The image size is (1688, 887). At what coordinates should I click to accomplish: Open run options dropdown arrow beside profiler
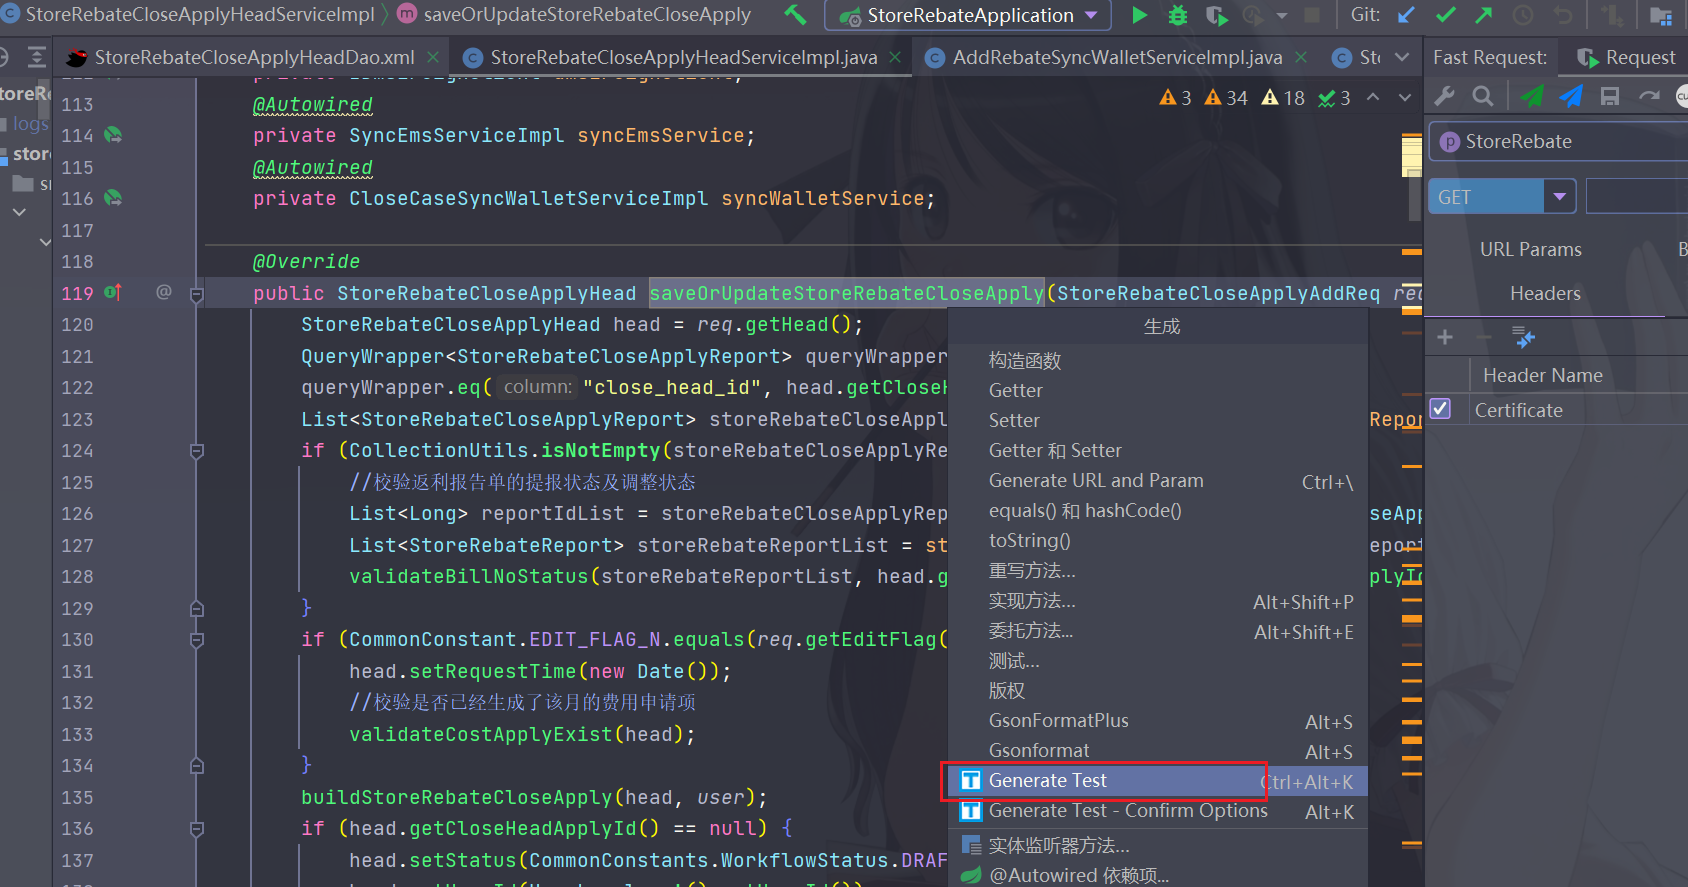pyautogui.click(x=1281, y=15)
